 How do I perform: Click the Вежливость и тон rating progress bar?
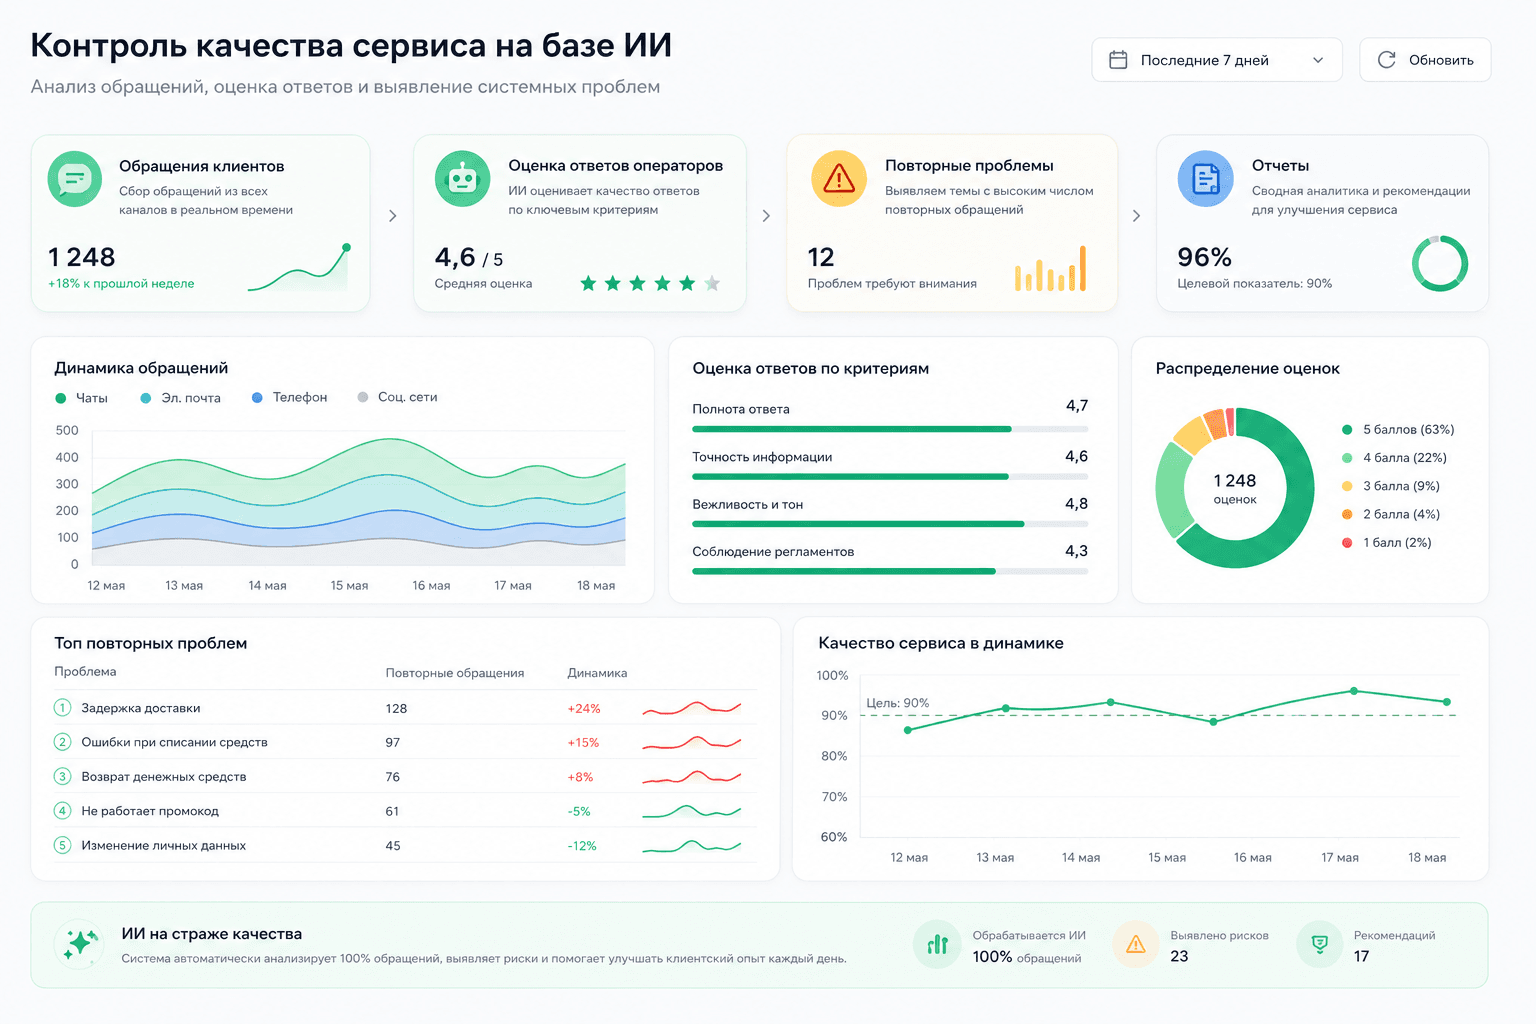click(x=890, y=524)
